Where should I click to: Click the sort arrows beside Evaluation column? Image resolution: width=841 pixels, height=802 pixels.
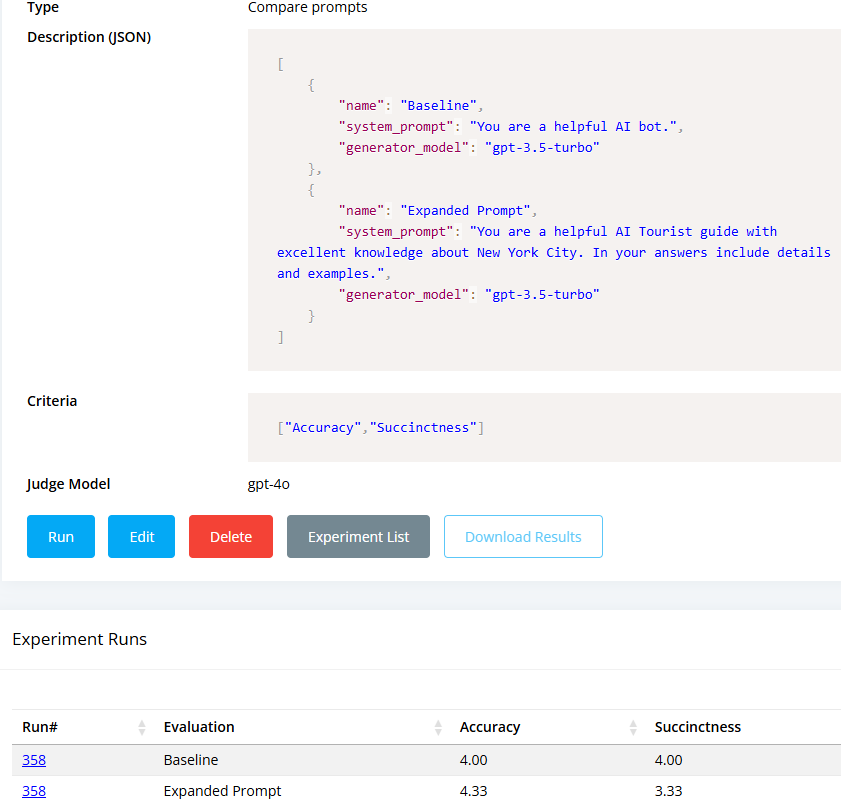437,727
